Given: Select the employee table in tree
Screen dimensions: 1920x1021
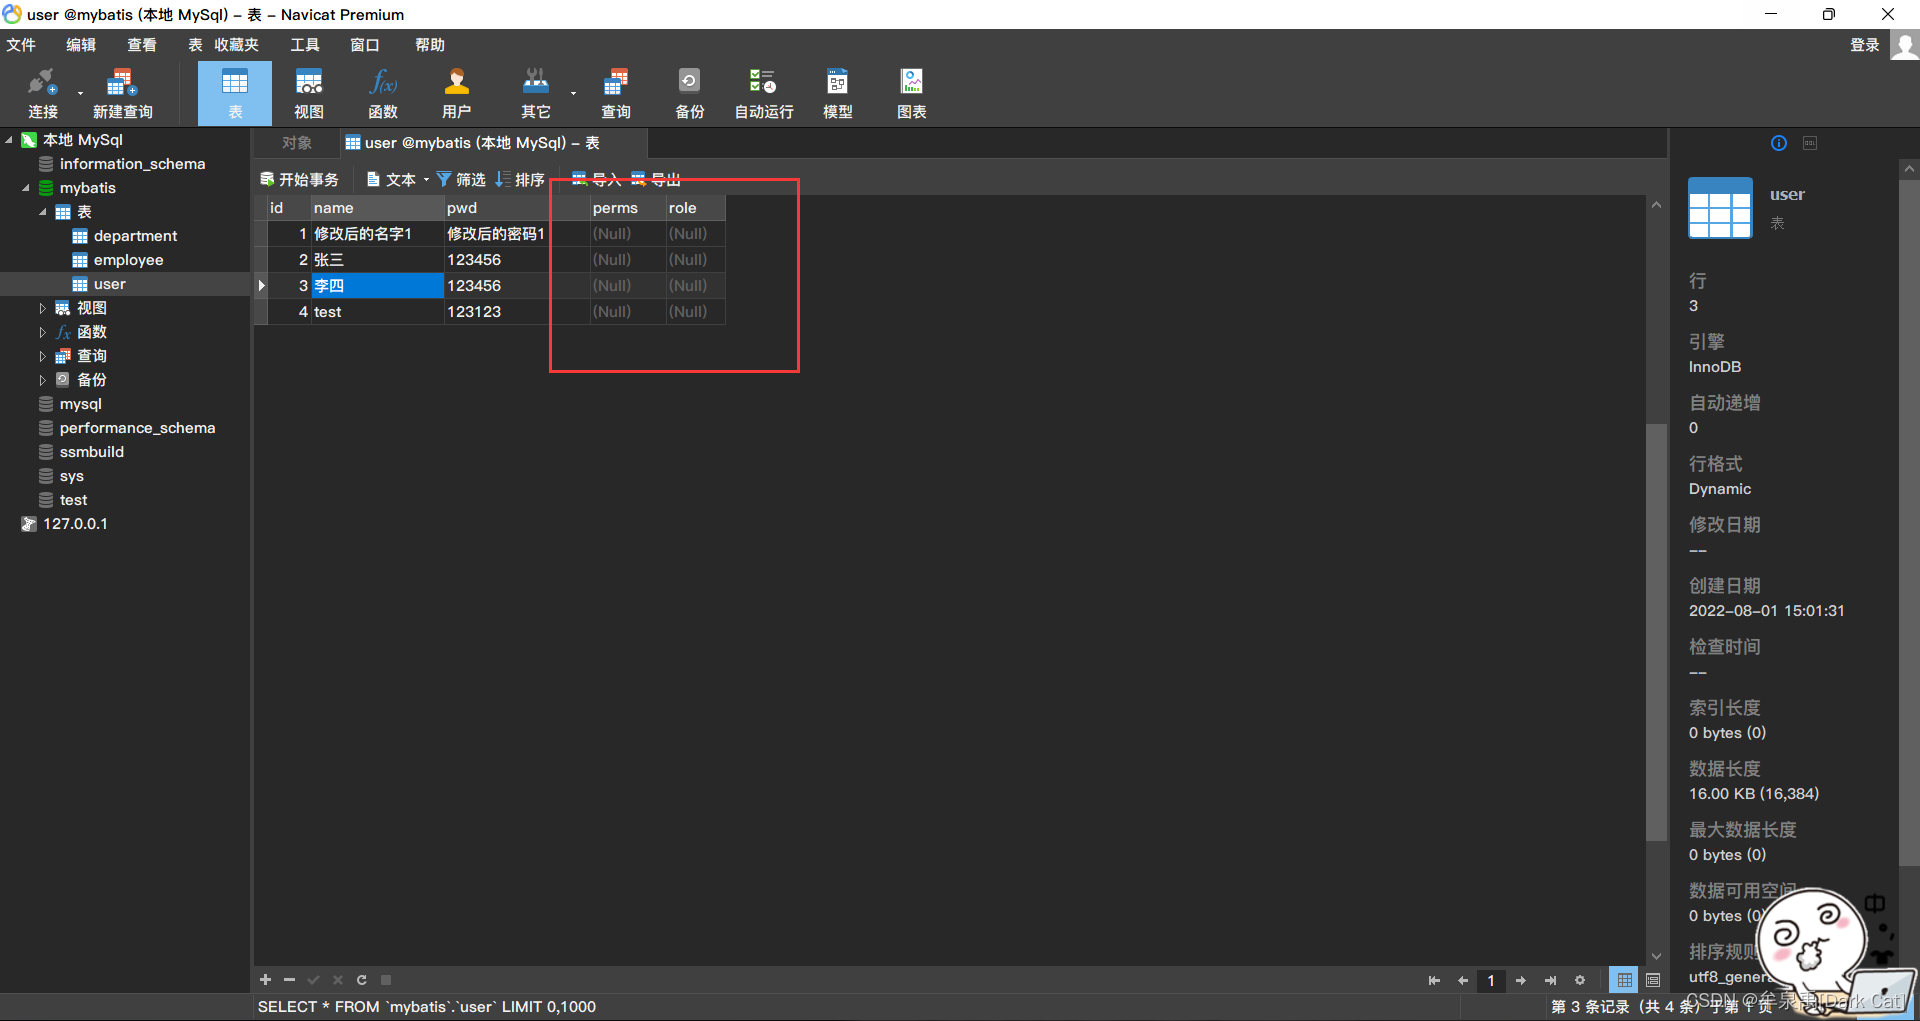Looking at the screenshot, I should click(128, 260).
